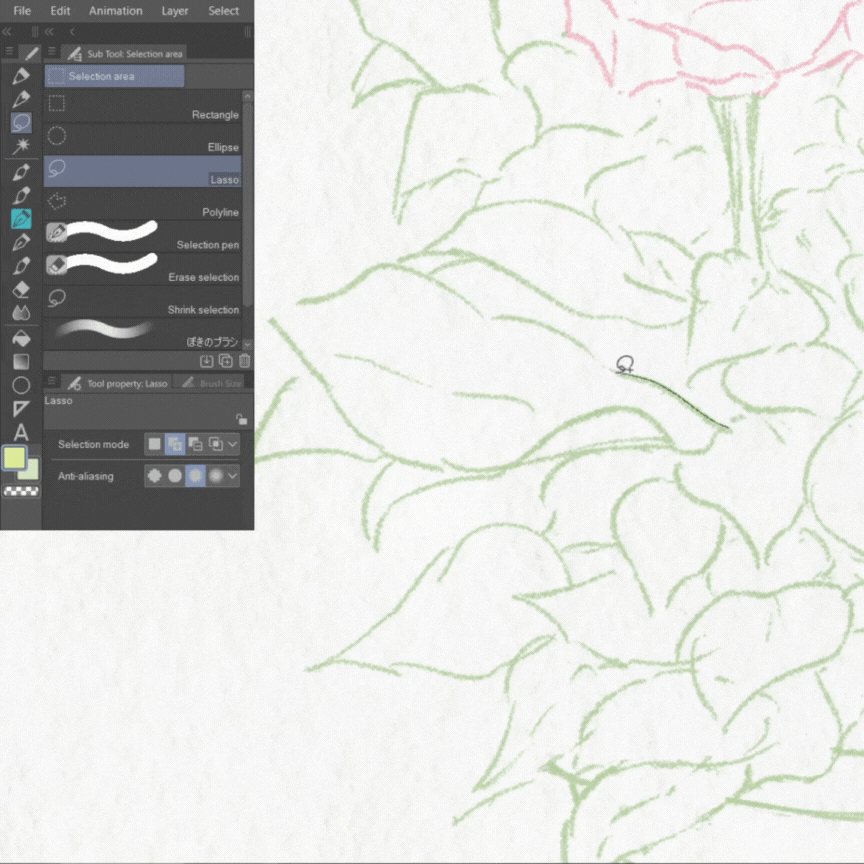Open the Tool property palette hamburger menu
The height and width of the screenshot is (864, 864).
tap(52, 381)
